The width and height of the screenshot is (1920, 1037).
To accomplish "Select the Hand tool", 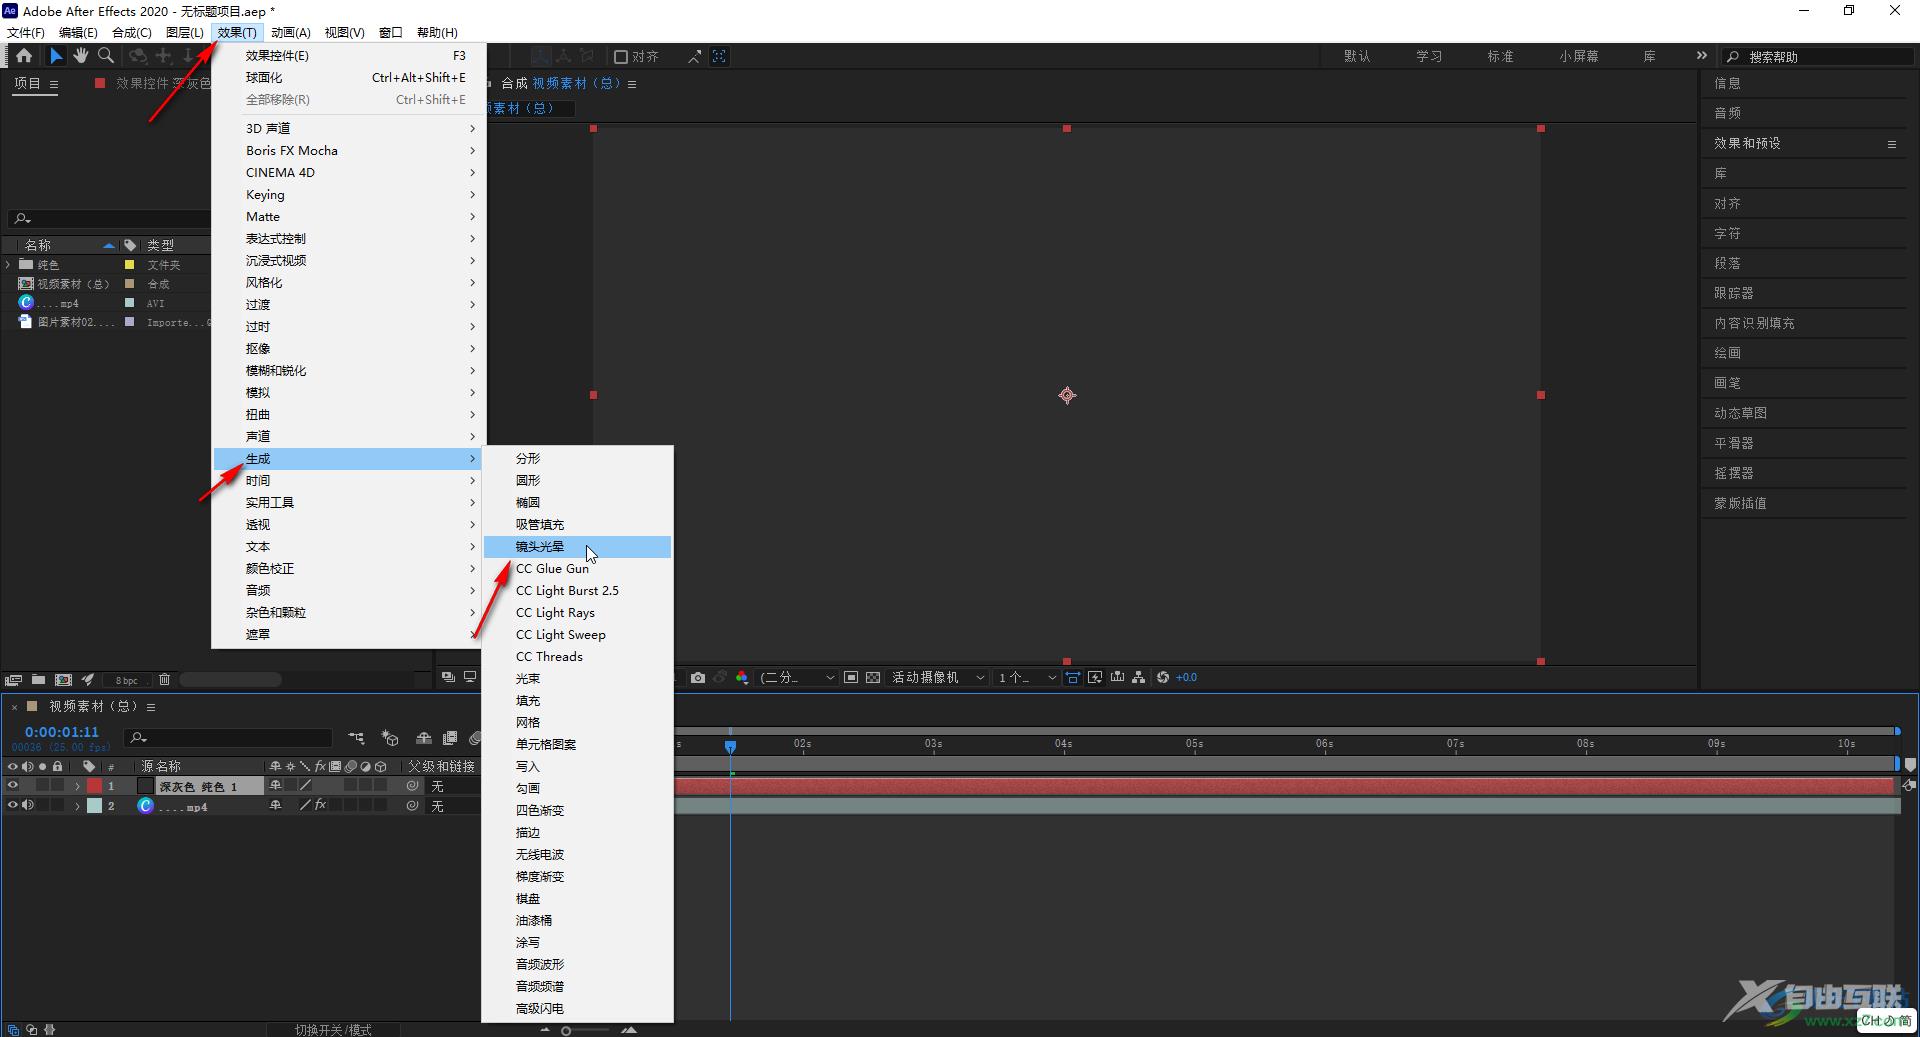I will 81,56.
